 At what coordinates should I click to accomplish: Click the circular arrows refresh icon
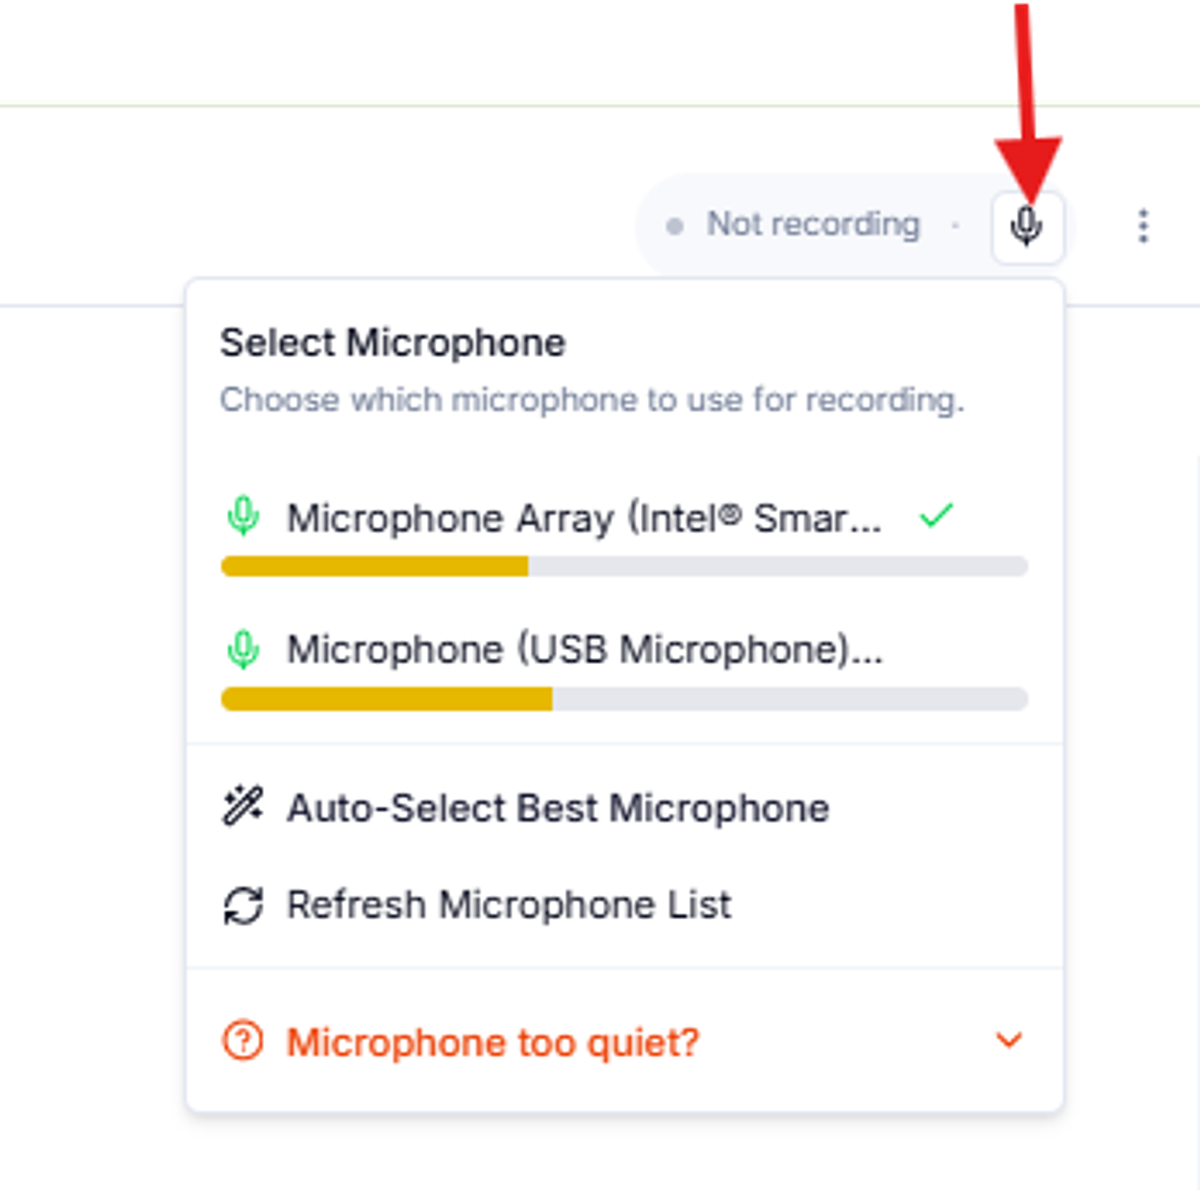pos(243,905)
